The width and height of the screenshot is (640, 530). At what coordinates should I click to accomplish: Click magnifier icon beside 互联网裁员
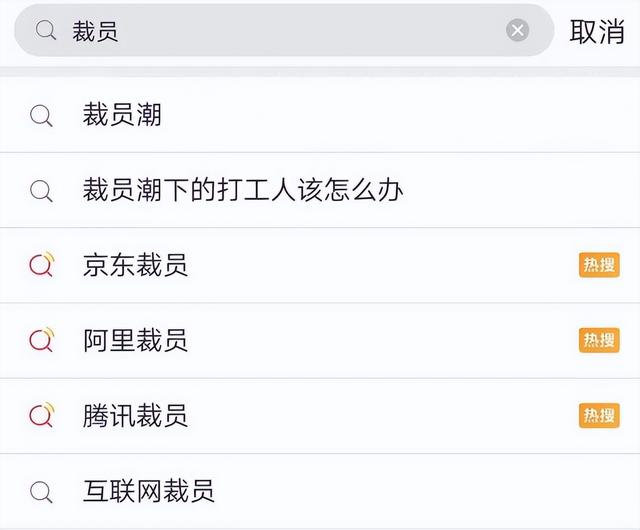pos(41,491)
